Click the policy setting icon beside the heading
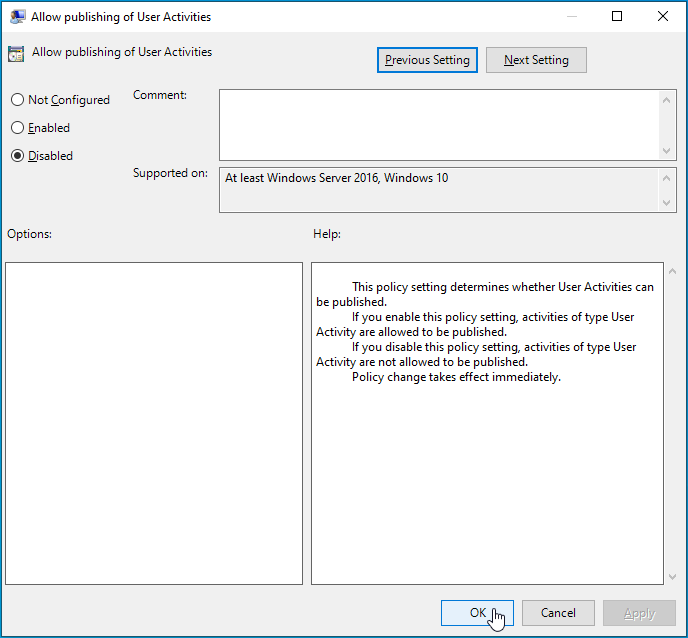688x638 pixels. 16,54
